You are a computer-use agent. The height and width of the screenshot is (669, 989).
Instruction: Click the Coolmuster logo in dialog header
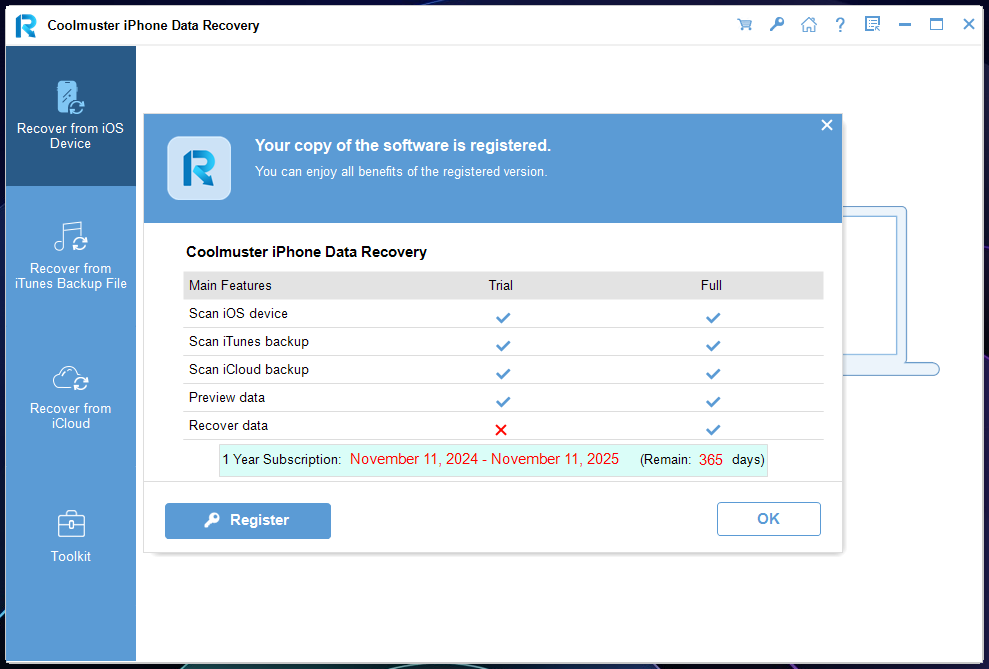199,168
